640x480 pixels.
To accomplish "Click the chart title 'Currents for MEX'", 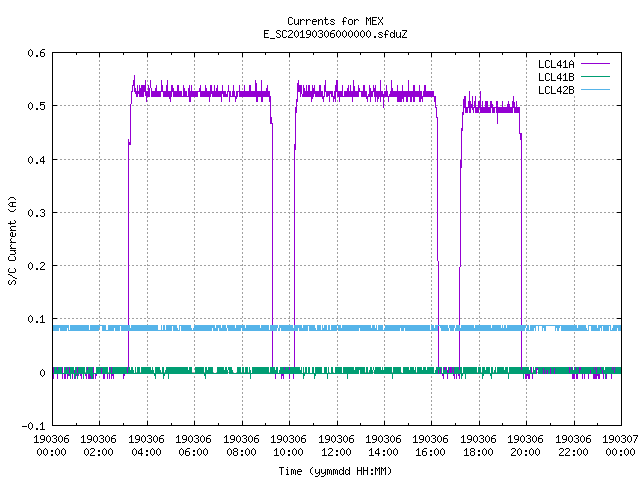I will coord(335,21).
